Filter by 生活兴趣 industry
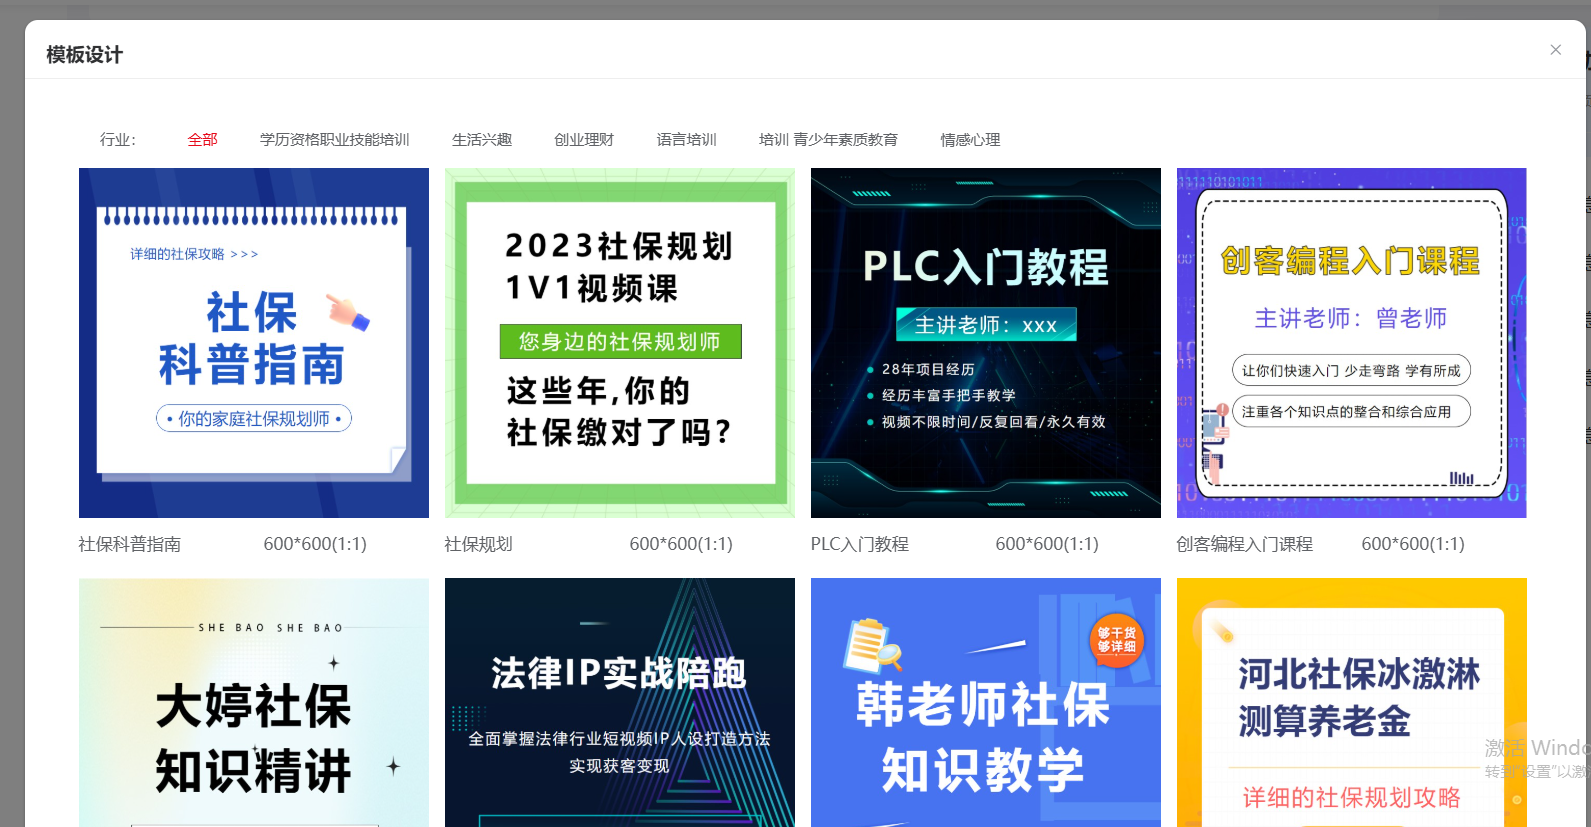 [482, 140]
